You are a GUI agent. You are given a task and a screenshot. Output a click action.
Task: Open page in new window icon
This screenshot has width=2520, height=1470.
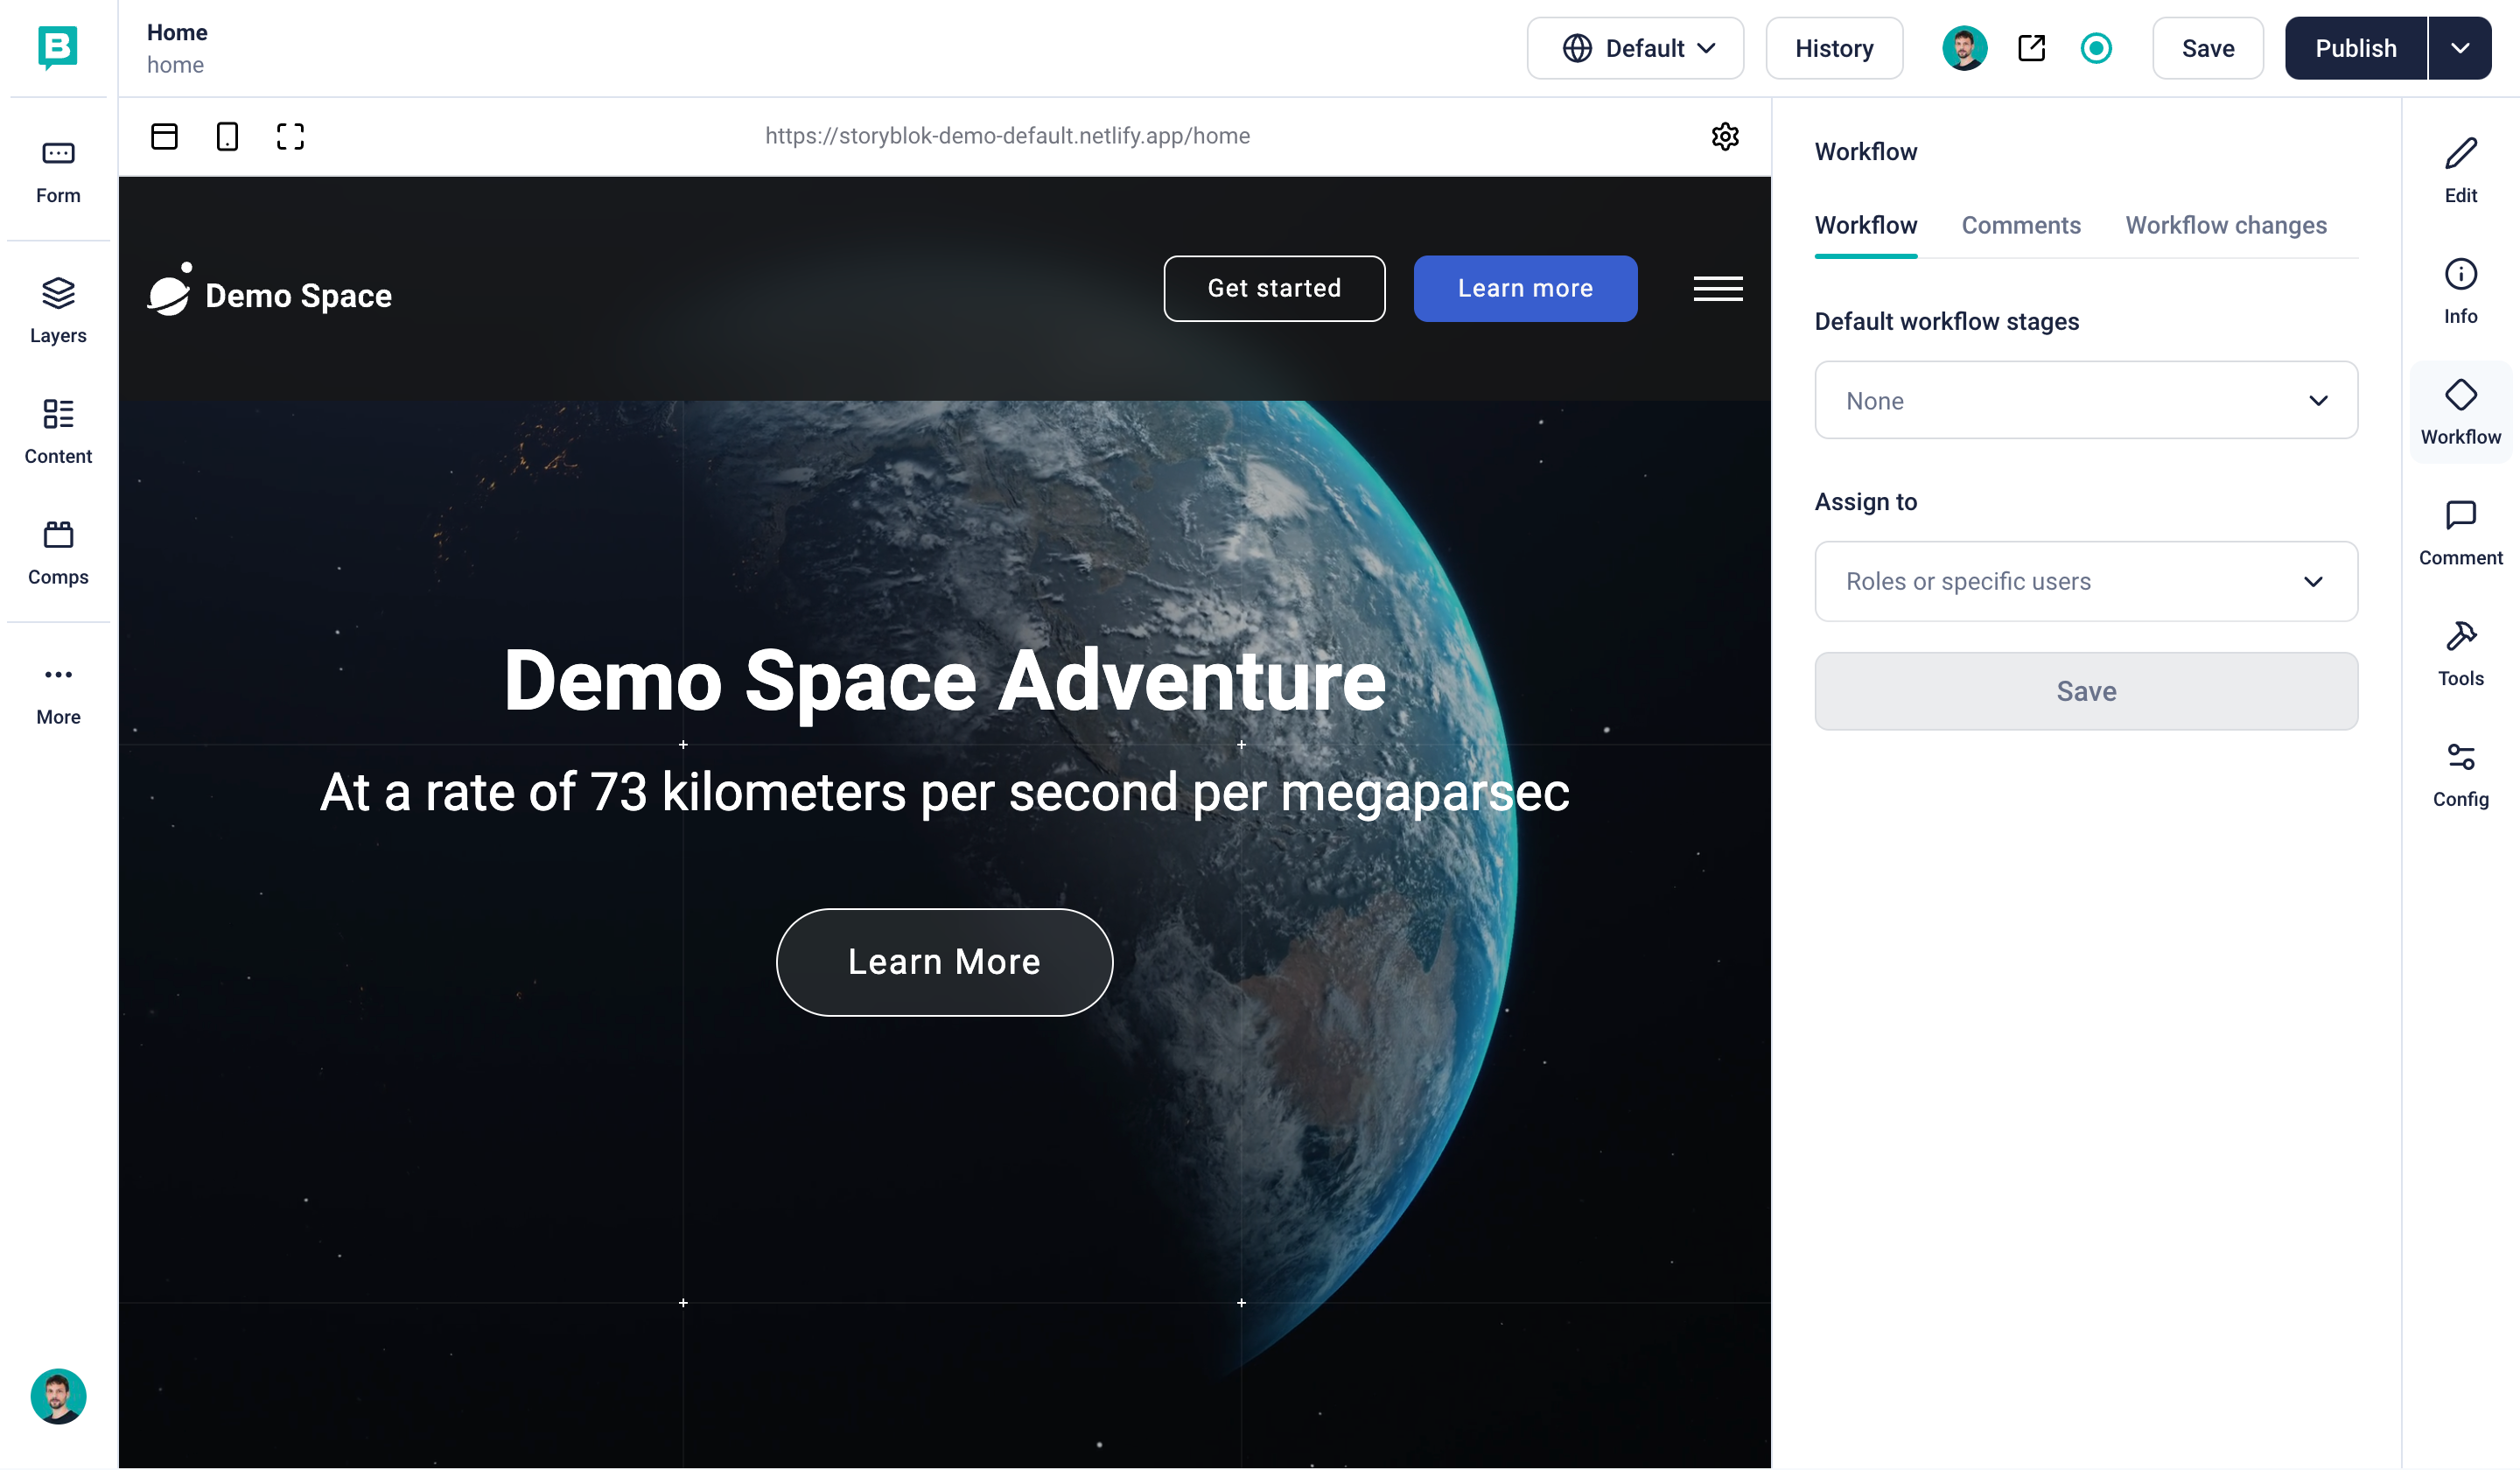pyautogui.click(x=2031, y=48)
